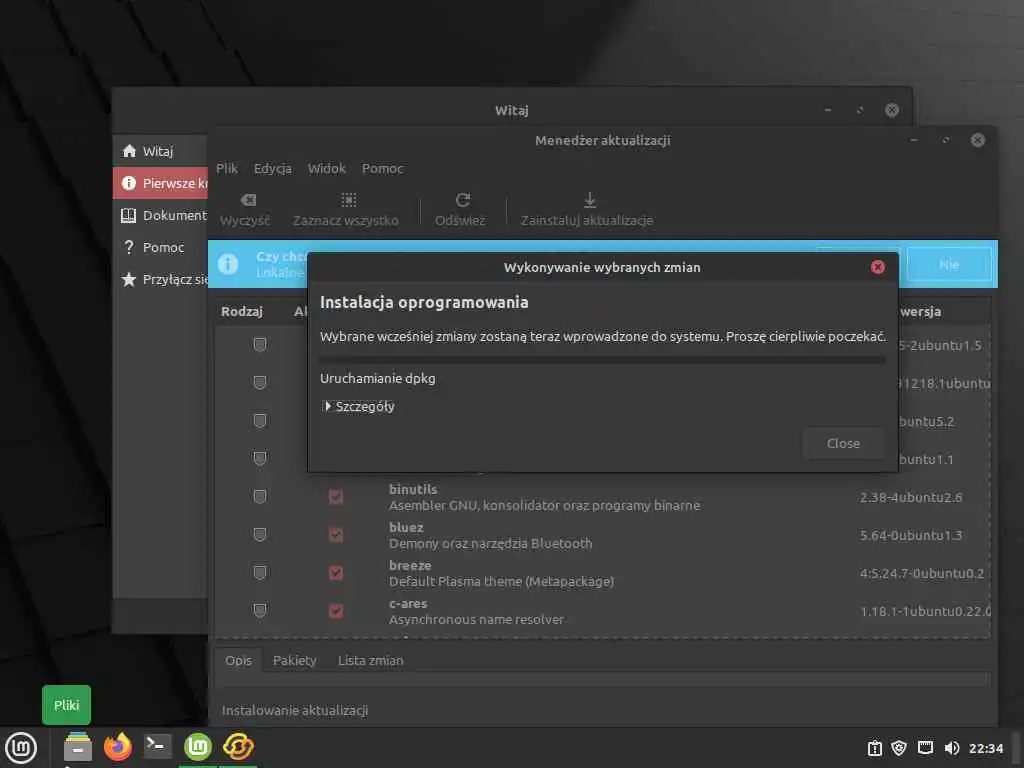Select Witaj in the Witaj window sidebar

coord(160,151)
